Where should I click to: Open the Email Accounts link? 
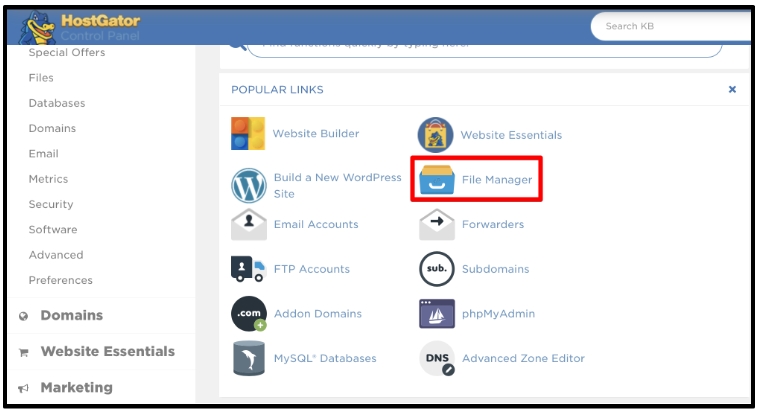pos(316,224)
